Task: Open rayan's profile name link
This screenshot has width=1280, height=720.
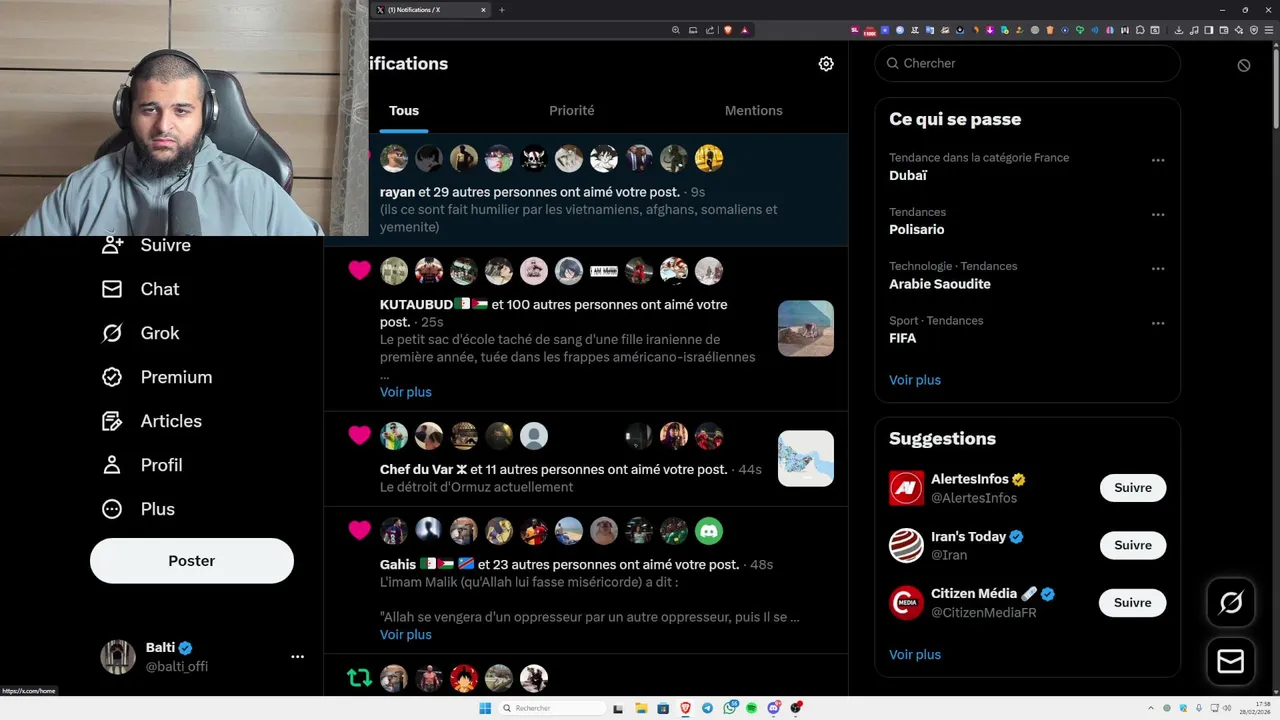Action: coord(397,192)
